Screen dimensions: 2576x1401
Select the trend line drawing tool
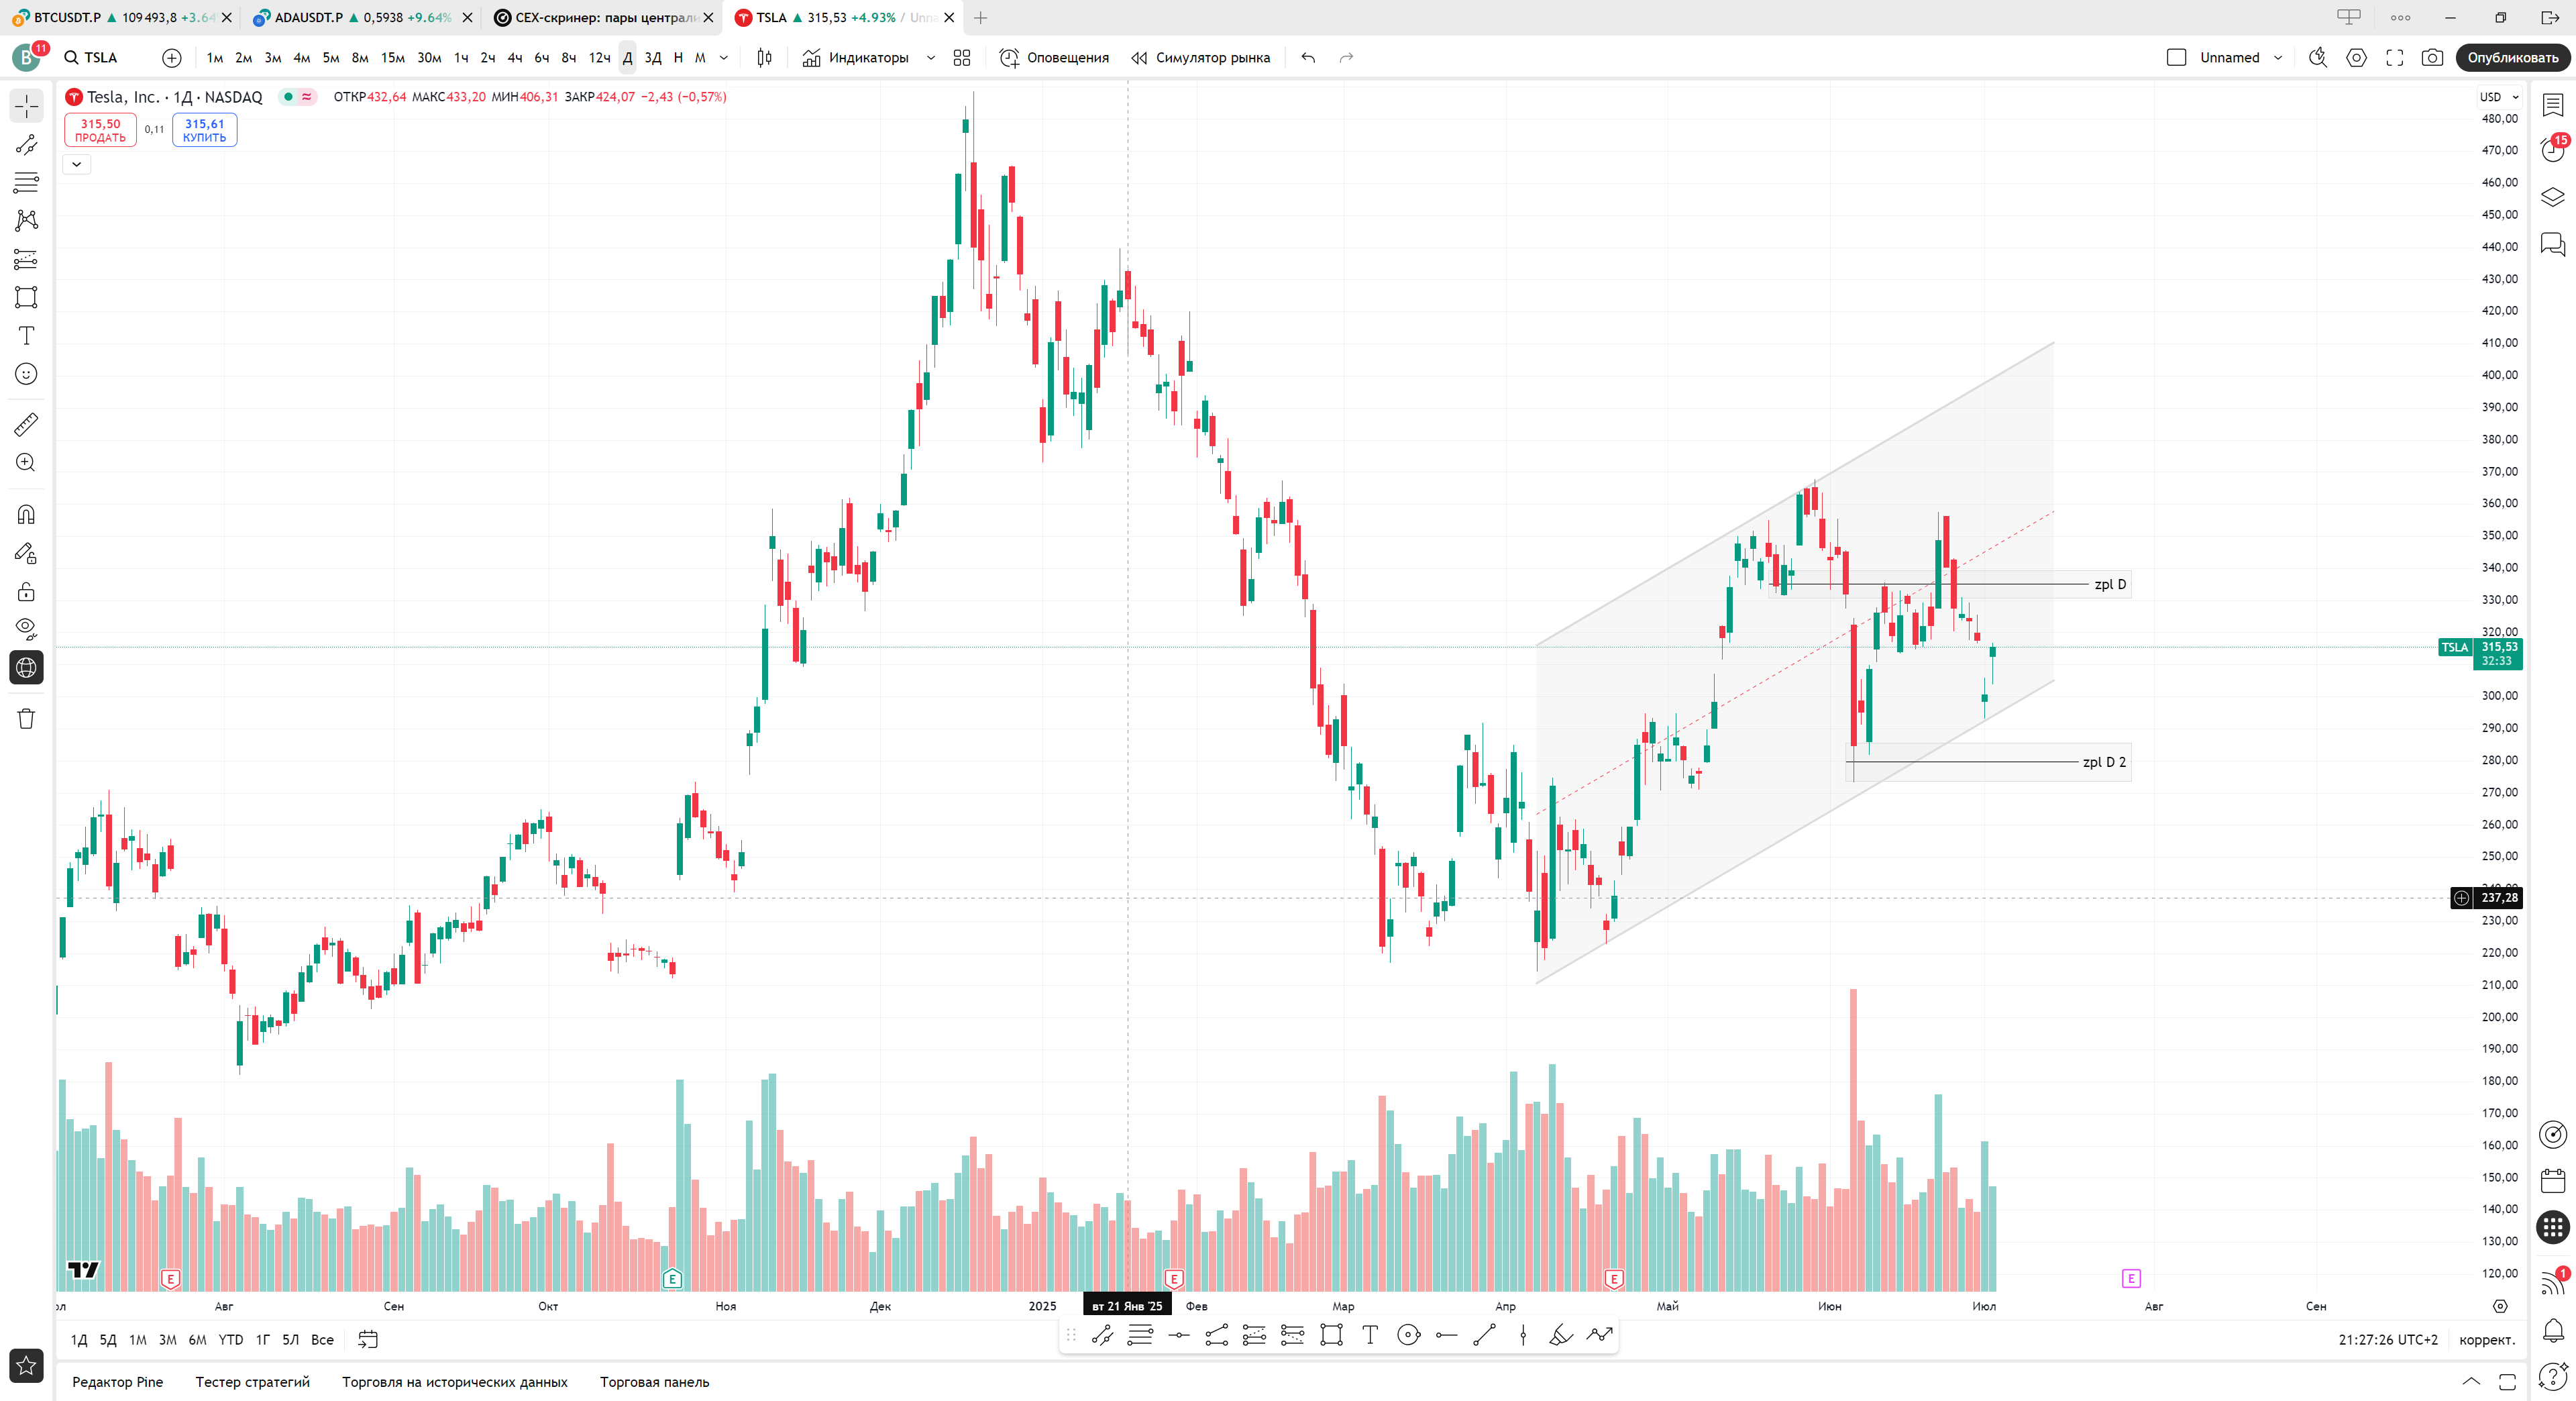click(x=26, y=144)
